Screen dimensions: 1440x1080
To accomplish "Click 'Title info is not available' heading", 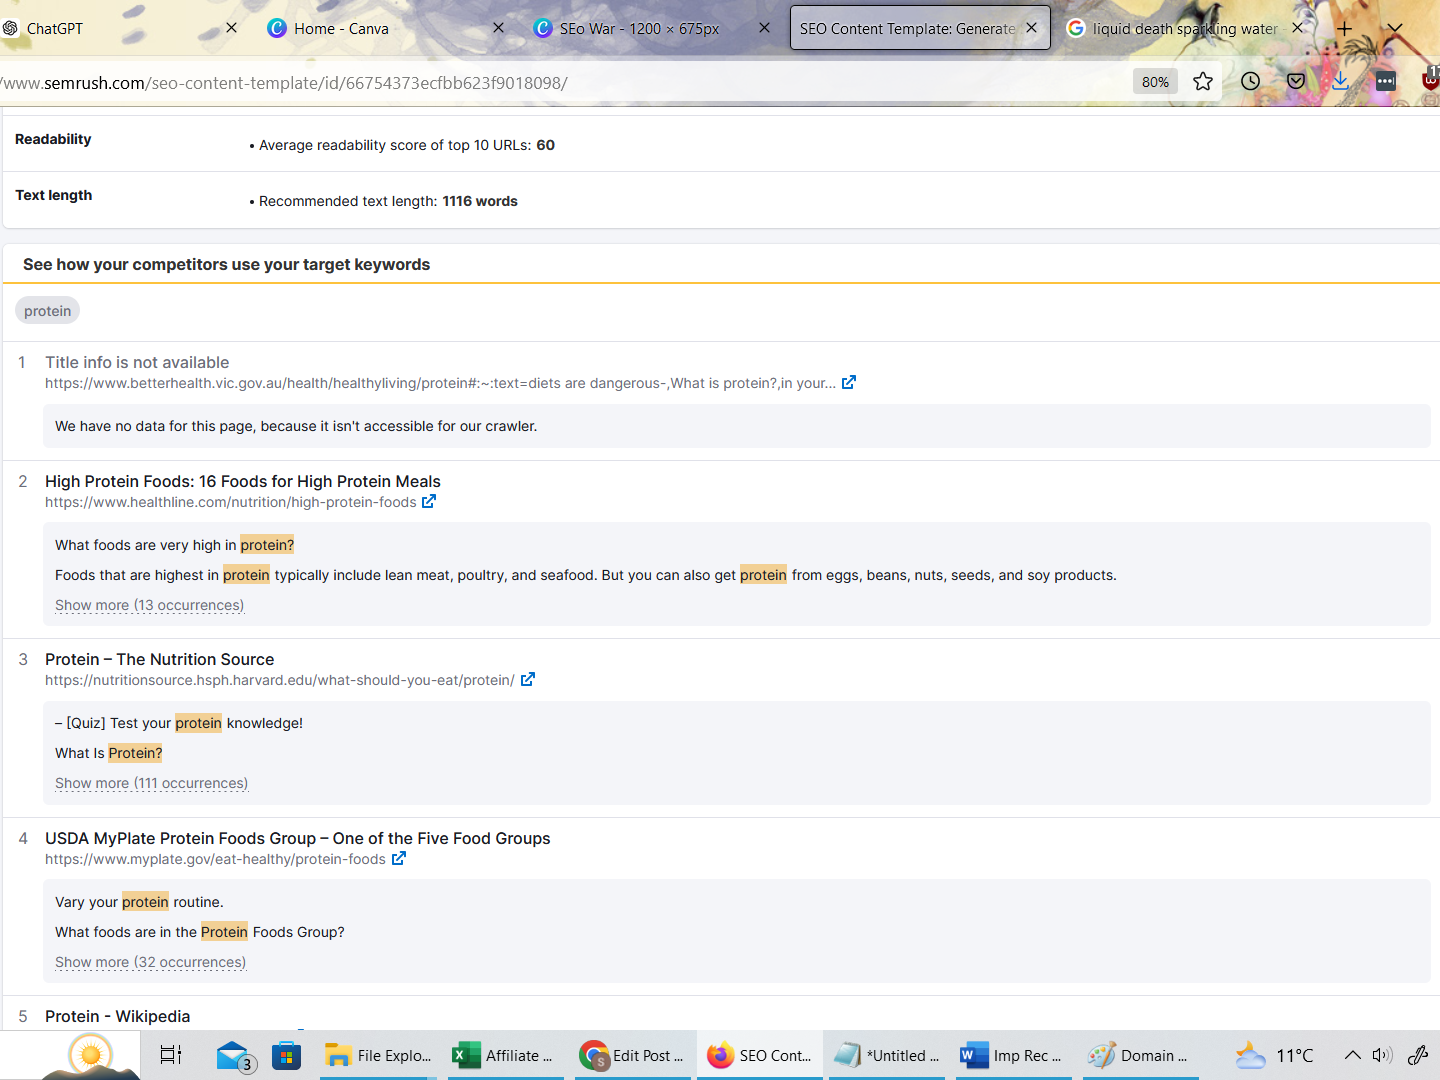I will click(x=137, y=362).
